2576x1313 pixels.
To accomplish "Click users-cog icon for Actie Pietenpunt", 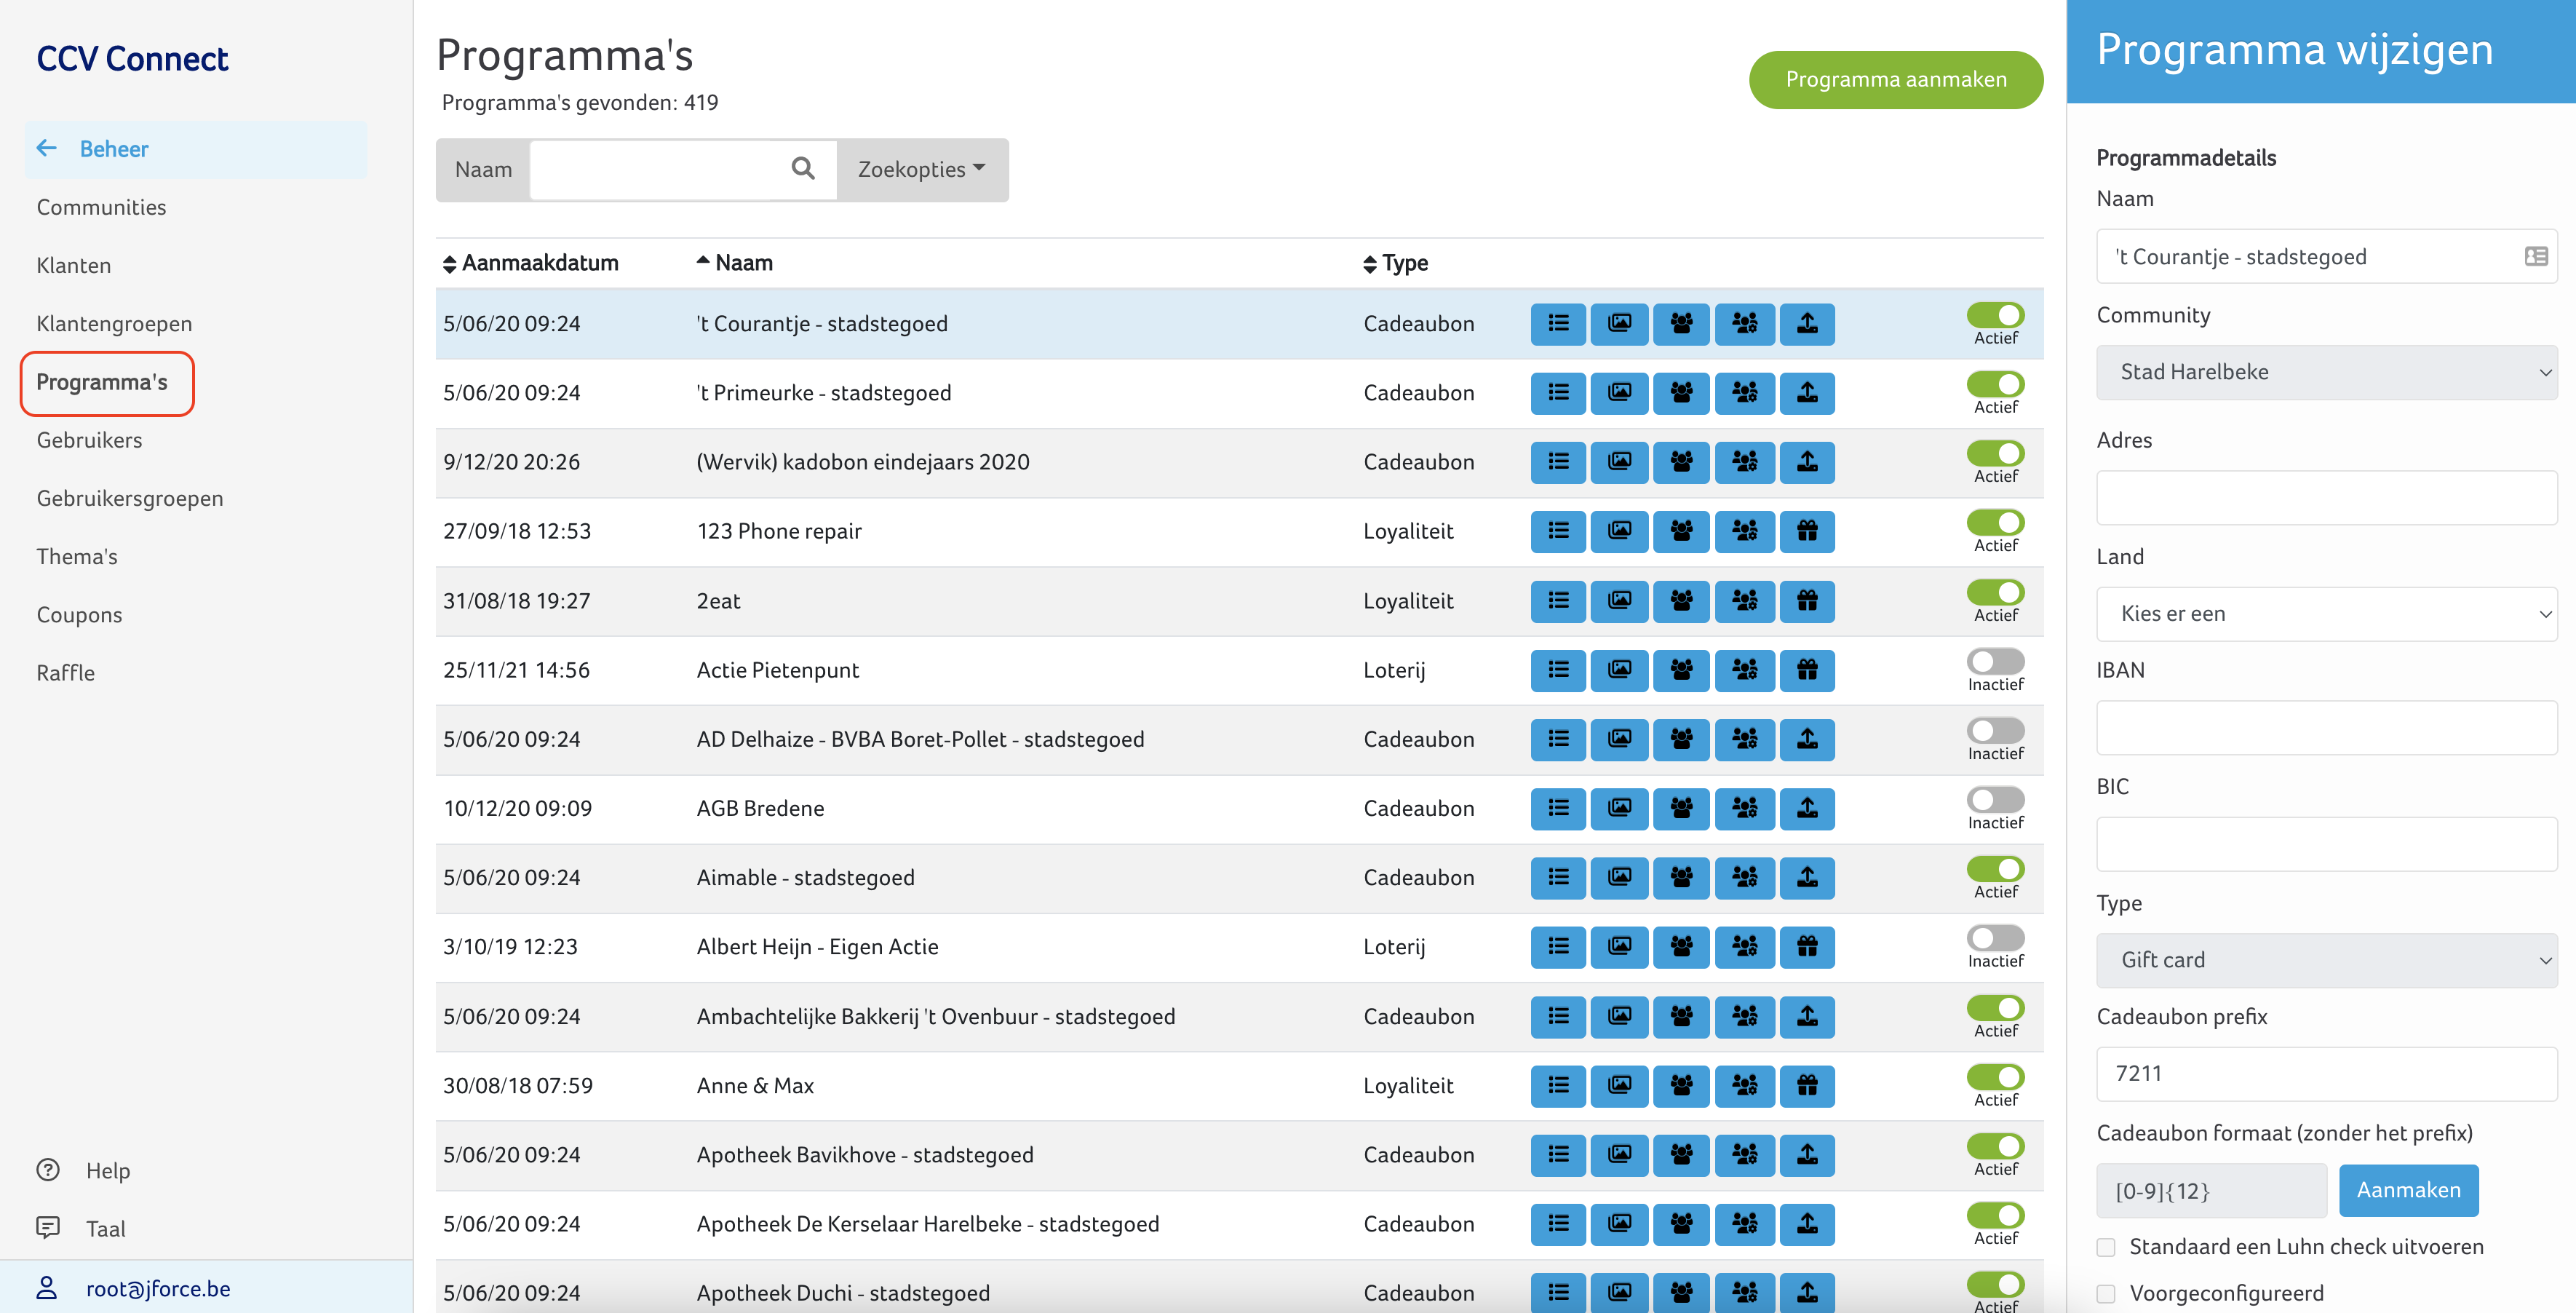I will click(x=1744, y=670).
